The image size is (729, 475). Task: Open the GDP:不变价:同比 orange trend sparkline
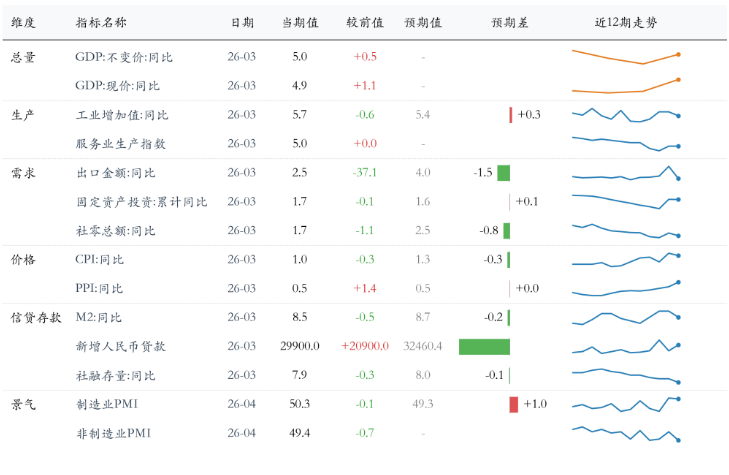[626, 57]
